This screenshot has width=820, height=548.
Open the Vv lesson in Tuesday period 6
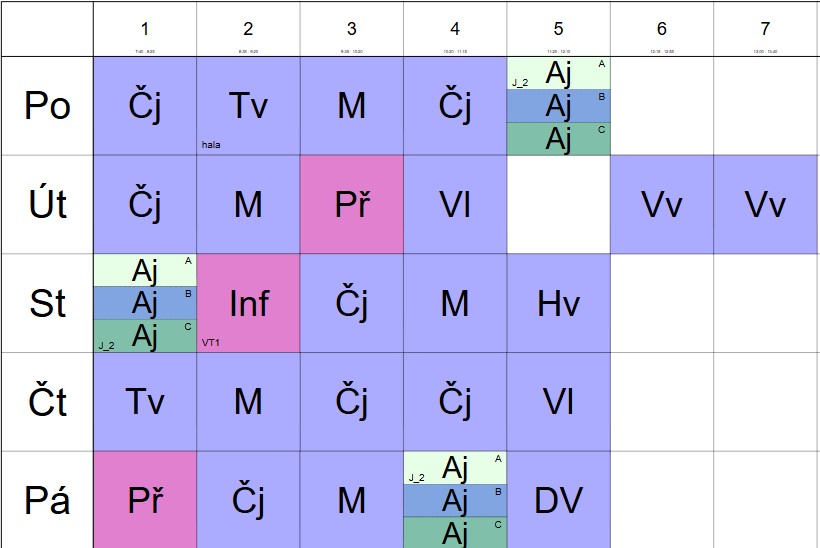pos(662,204)
